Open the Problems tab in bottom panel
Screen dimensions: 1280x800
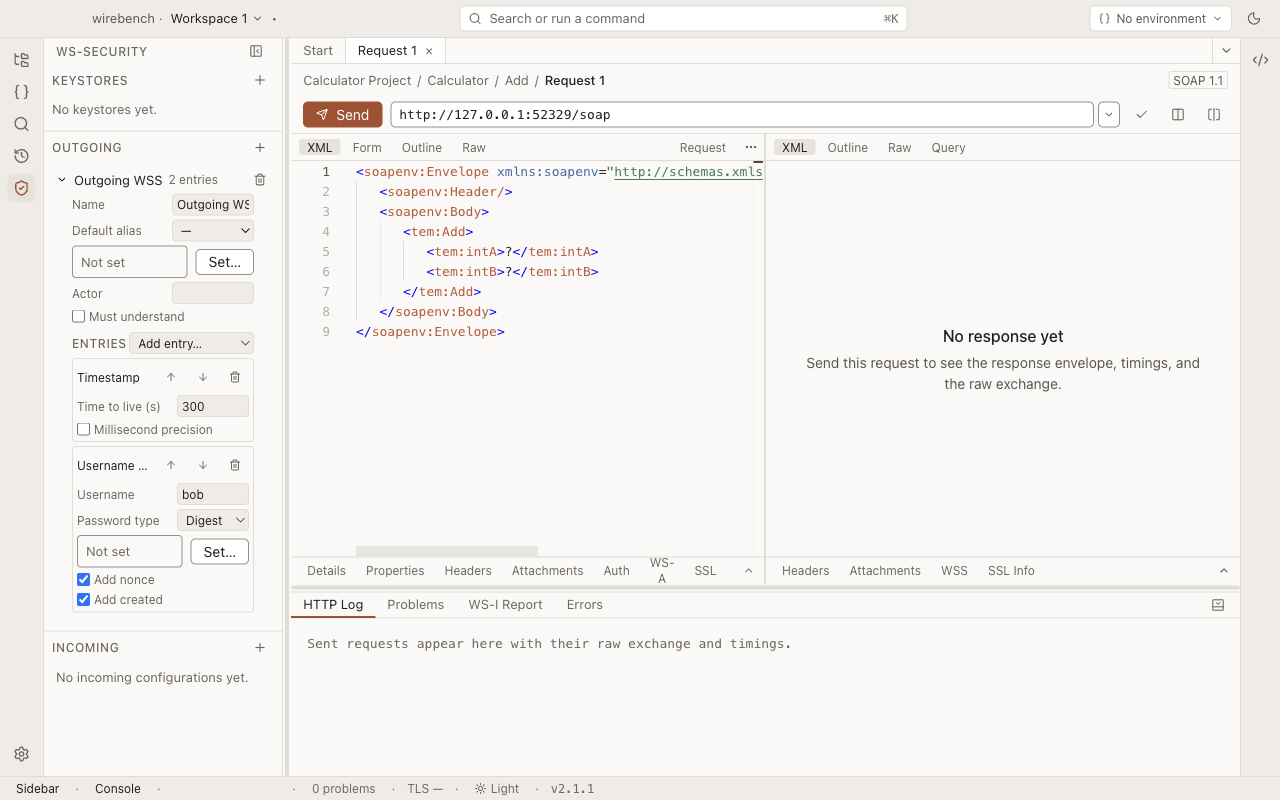[x=415, y=604]
